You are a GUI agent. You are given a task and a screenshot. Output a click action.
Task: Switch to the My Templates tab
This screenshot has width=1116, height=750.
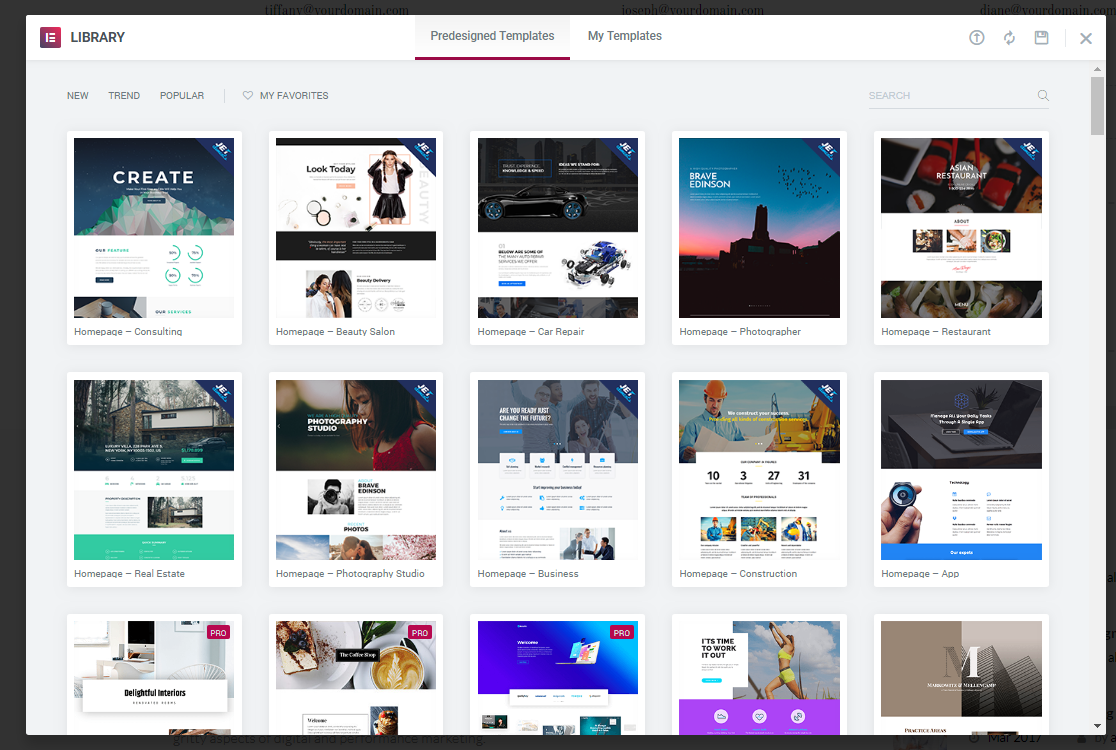pyautogui.click(x=624, y=36)
